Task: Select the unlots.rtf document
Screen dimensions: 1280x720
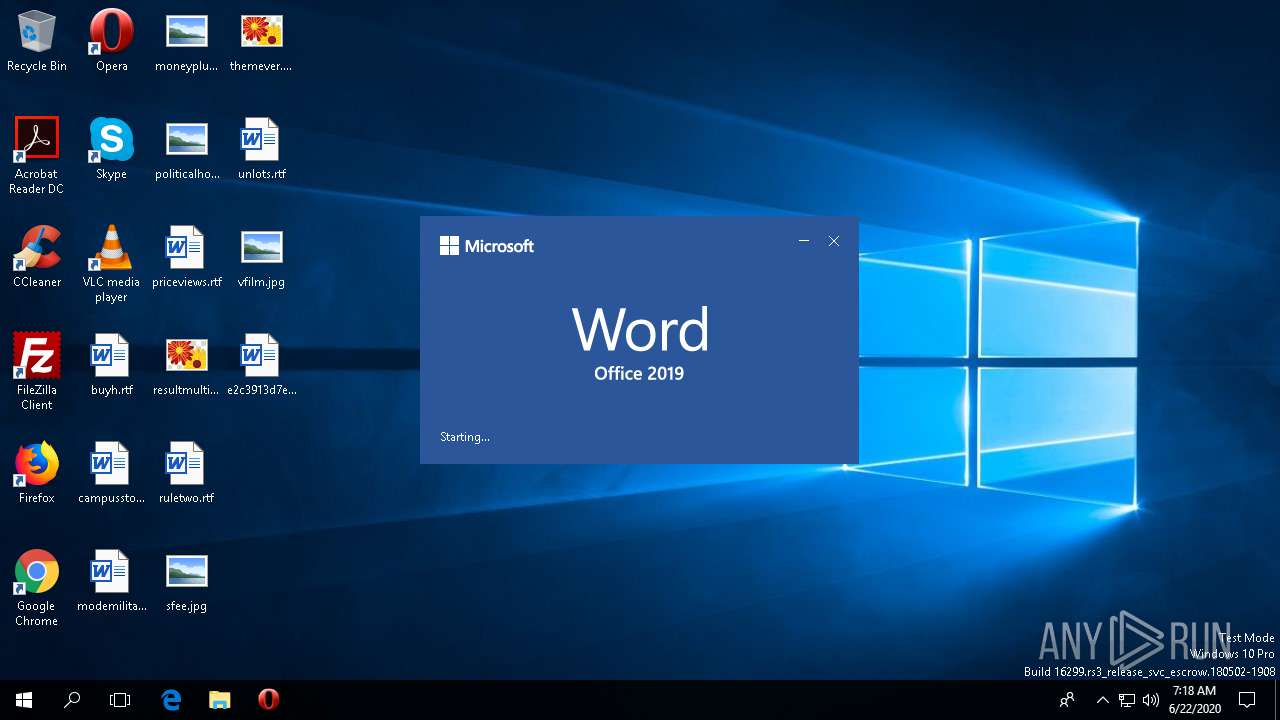Action: tap(261, 149)
